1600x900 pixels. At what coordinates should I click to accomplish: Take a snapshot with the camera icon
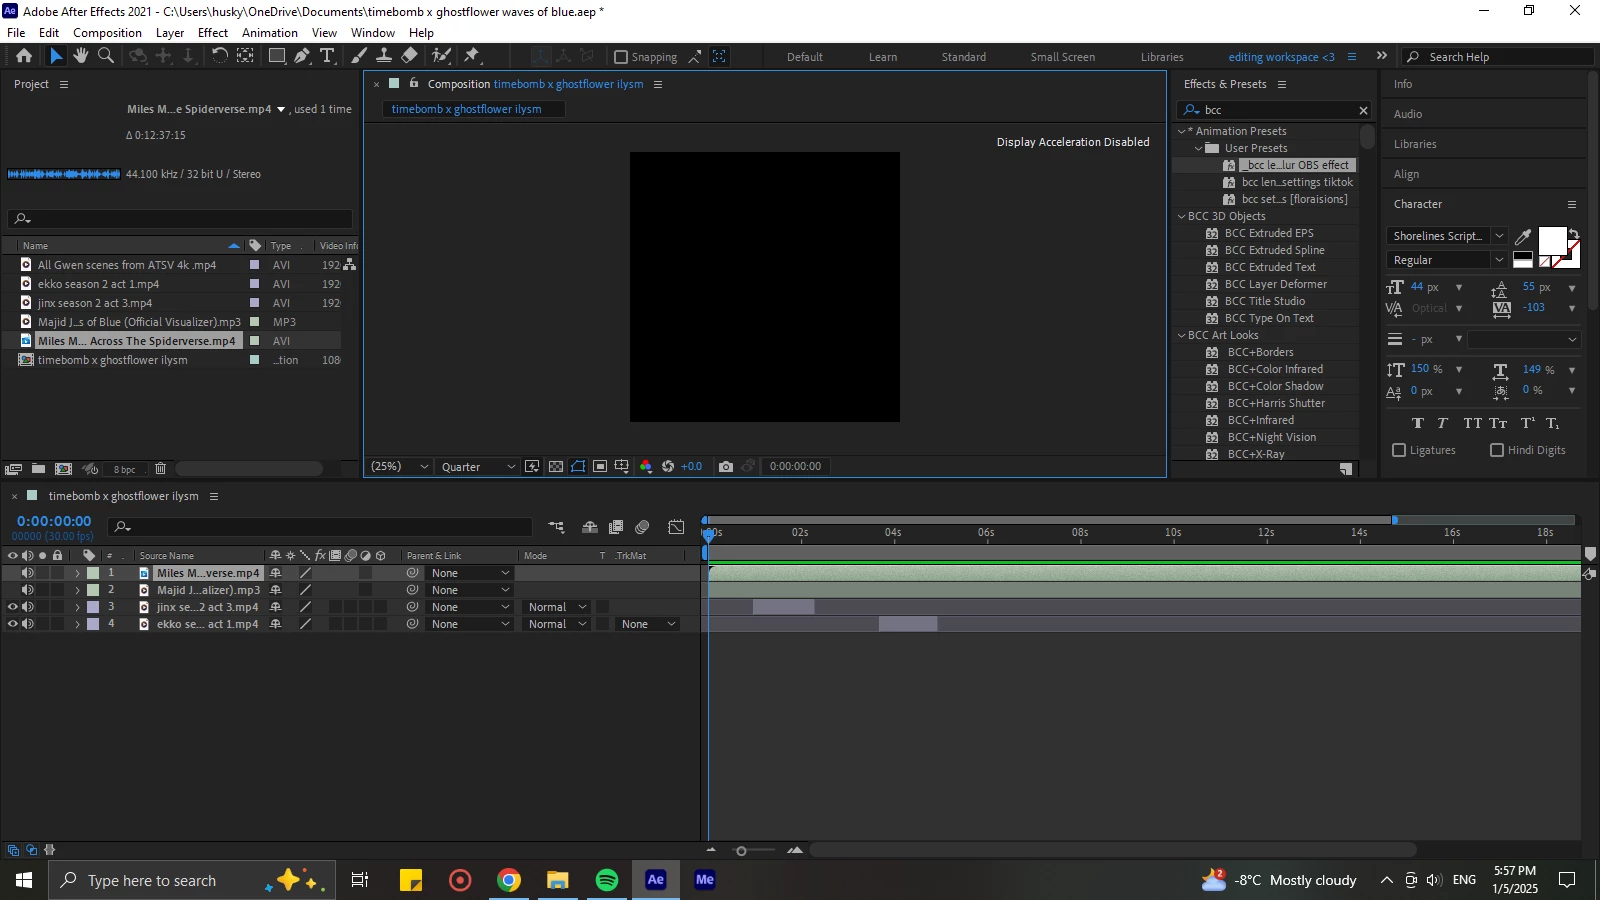pyautogui.click(x=726, y=467)
